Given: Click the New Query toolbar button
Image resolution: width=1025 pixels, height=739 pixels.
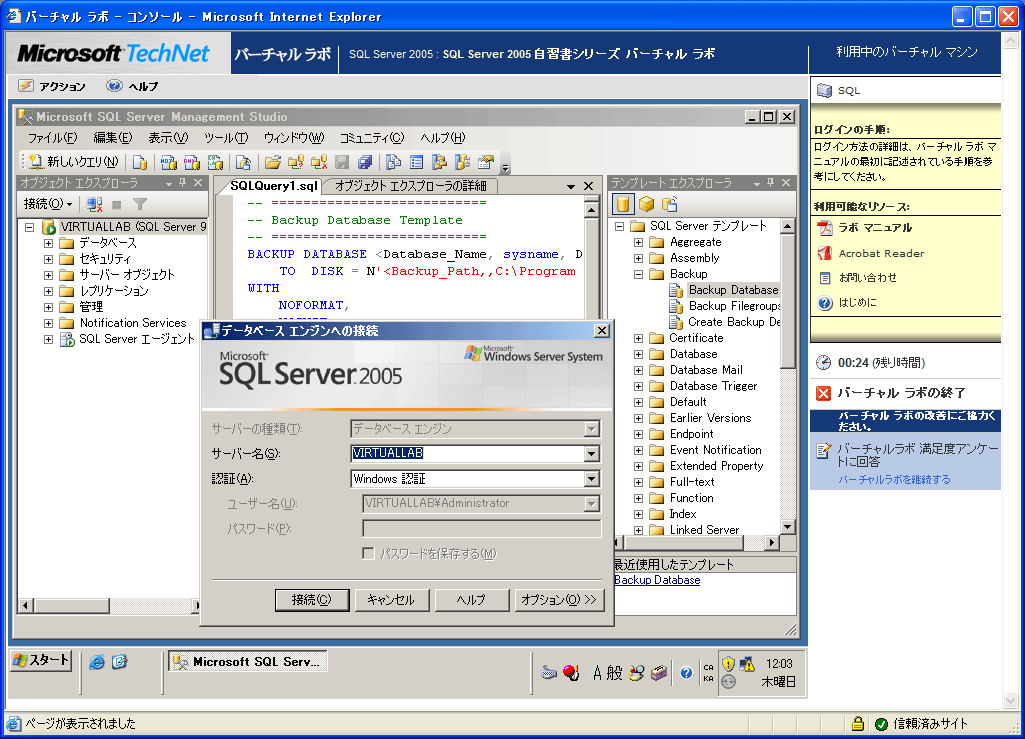Looking at the screenshot, I should [x=73, y=162].
